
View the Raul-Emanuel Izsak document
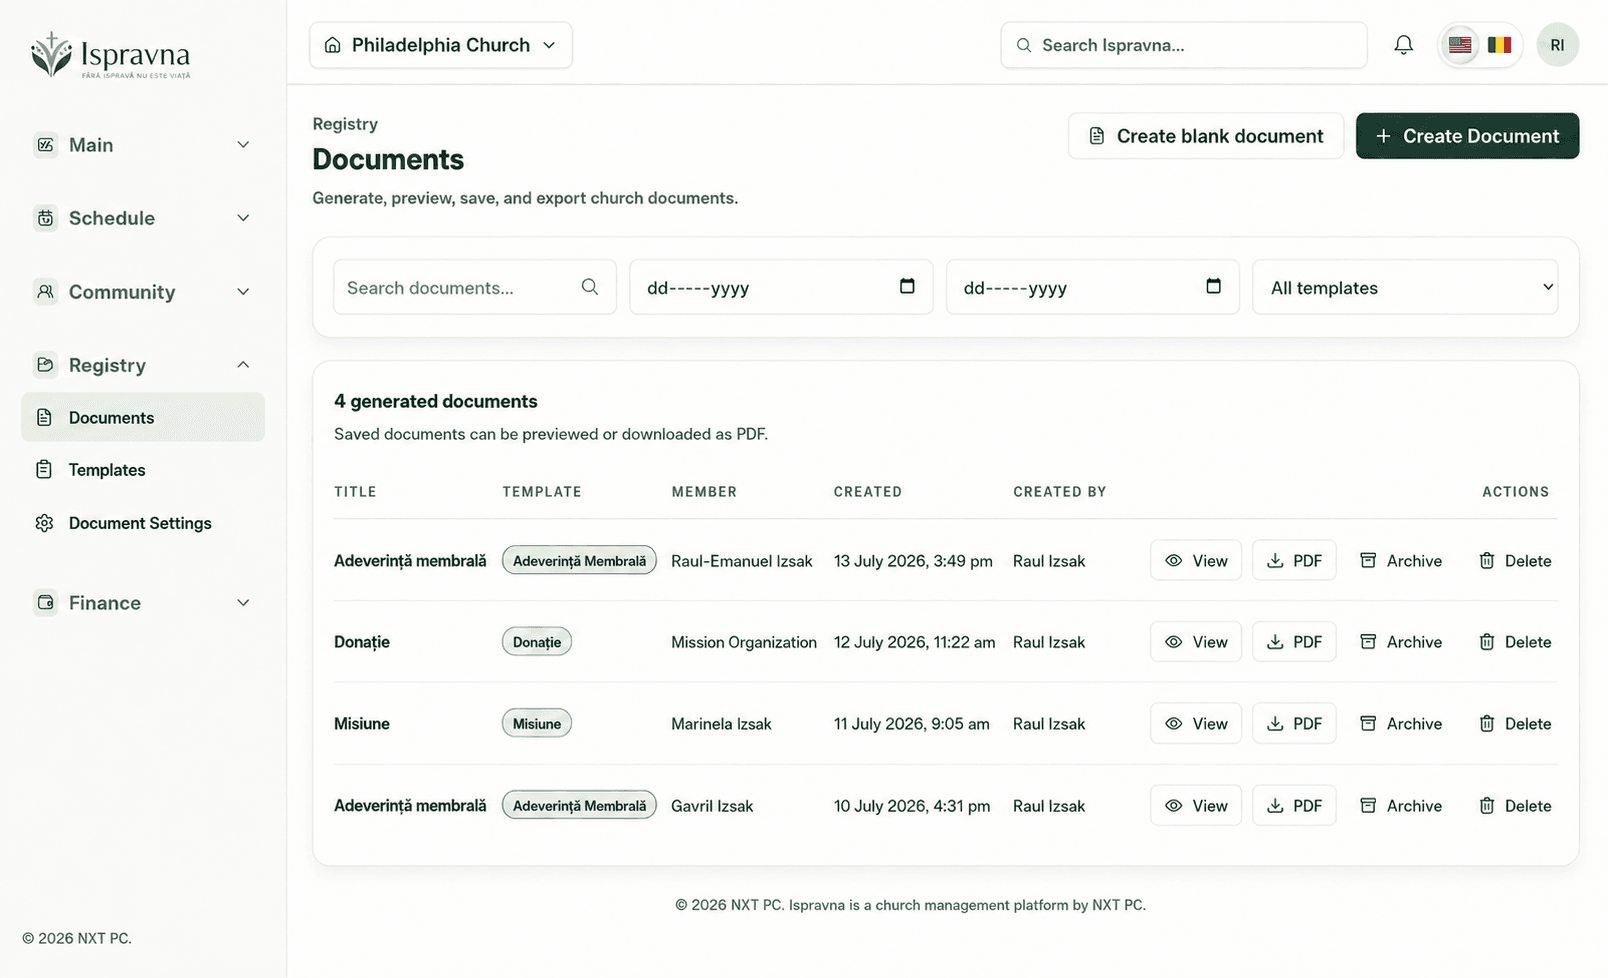coord(1196,561)
